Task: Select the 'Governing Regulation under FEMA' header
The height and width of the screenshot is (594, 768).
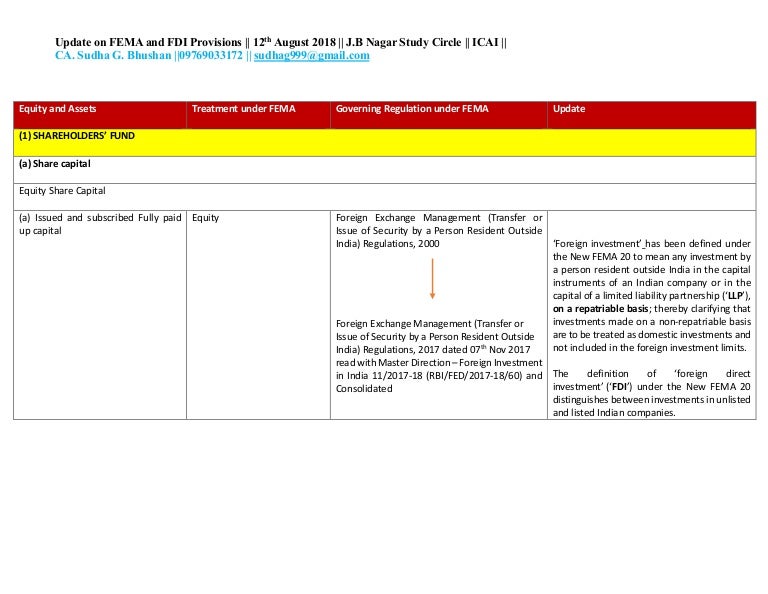Action: (412, 108)
